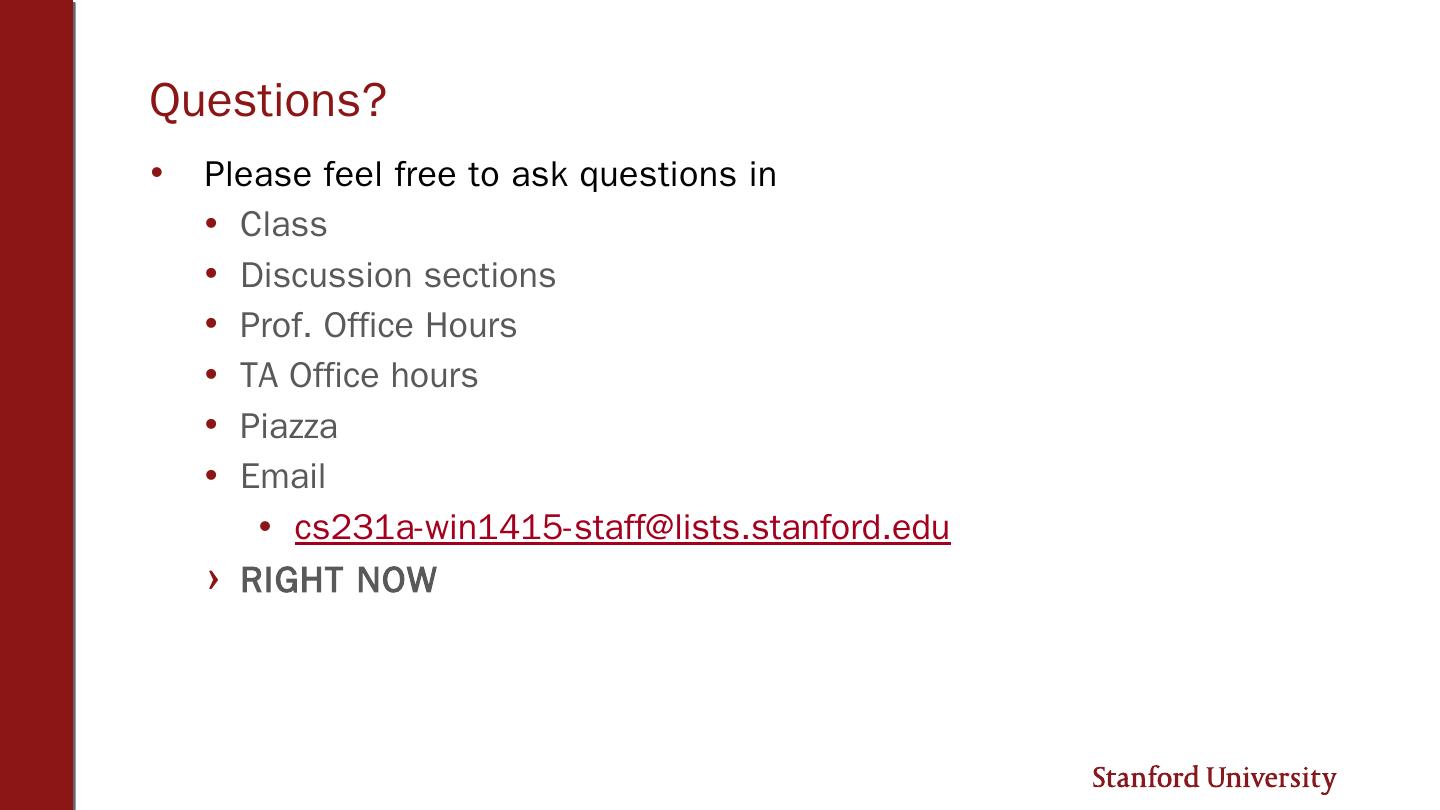Screen dimensions: 1440x810
Task: Select the "Please feel free to ask" line
Action: point(489,174)
